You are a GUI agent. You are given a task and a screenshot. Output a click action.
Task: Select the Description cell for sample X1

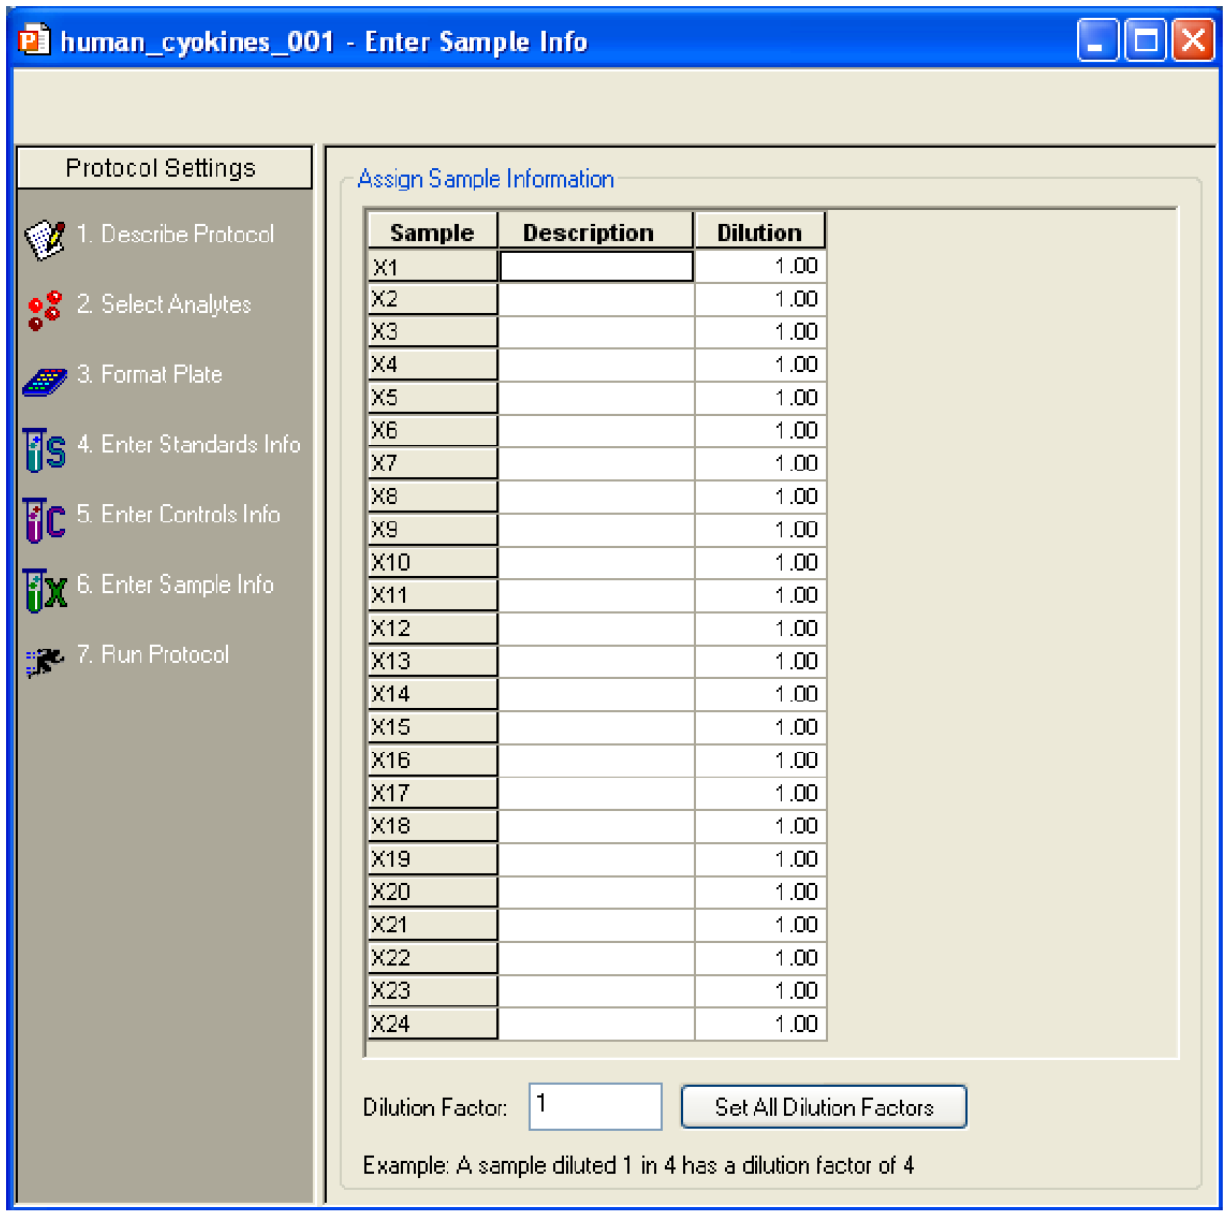pos(596,266)
